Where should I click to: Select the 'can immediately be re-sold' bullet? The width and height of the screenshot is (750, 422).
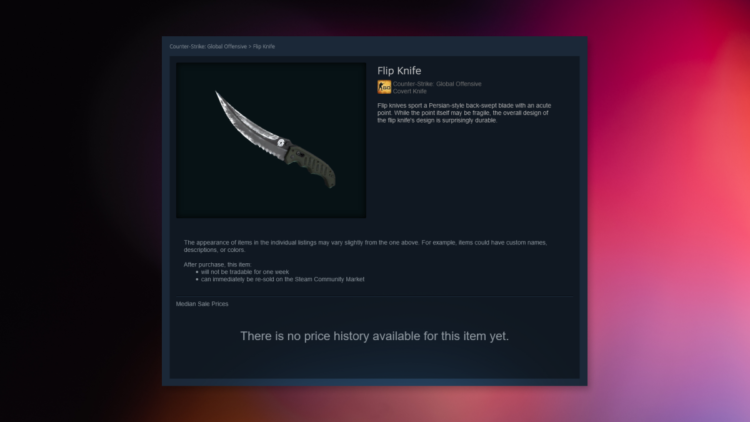pos(282,279)
